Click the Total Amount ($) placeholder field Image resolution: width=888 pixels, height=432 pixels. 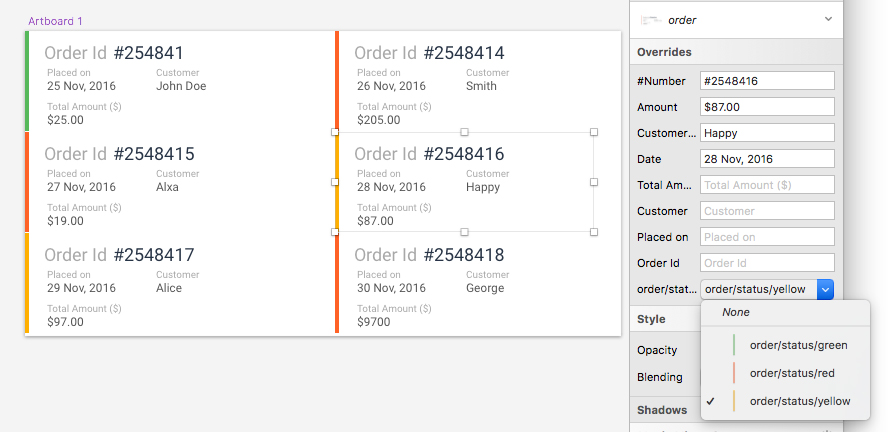(767, 185)
